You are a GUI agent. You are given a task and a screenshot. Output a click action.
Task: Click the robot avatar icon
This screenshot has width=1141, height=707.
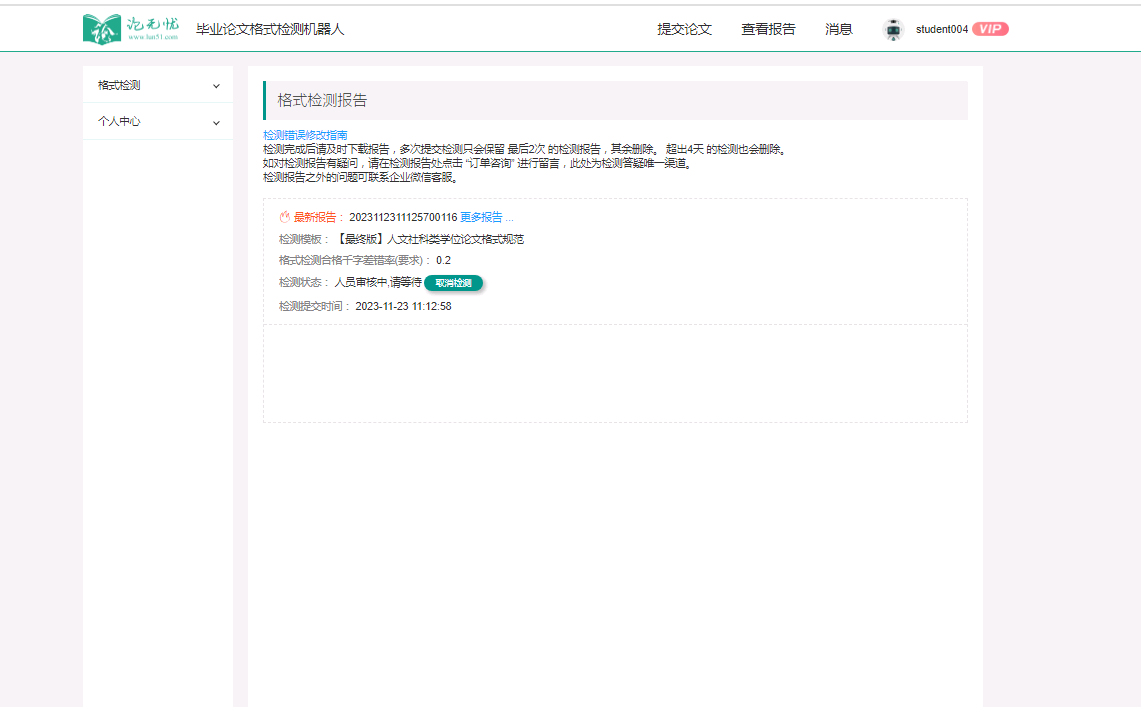tap(893, 29)
